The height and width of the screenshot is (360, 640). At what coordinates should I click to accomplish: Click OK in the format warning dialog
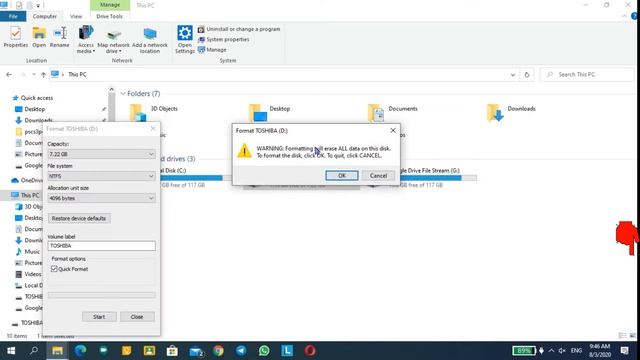pyautogui.click(x=342, y=176)
